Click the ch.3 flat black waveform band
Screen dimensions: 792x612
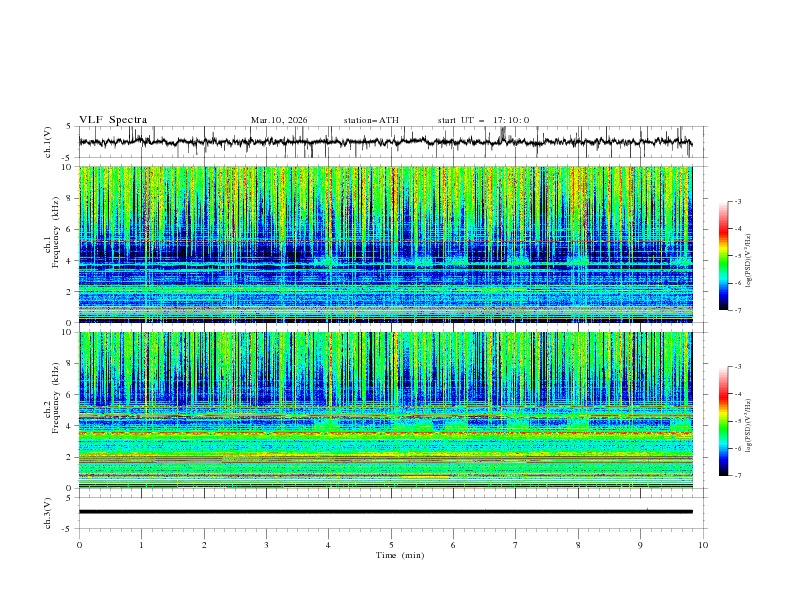coord(385,512)
